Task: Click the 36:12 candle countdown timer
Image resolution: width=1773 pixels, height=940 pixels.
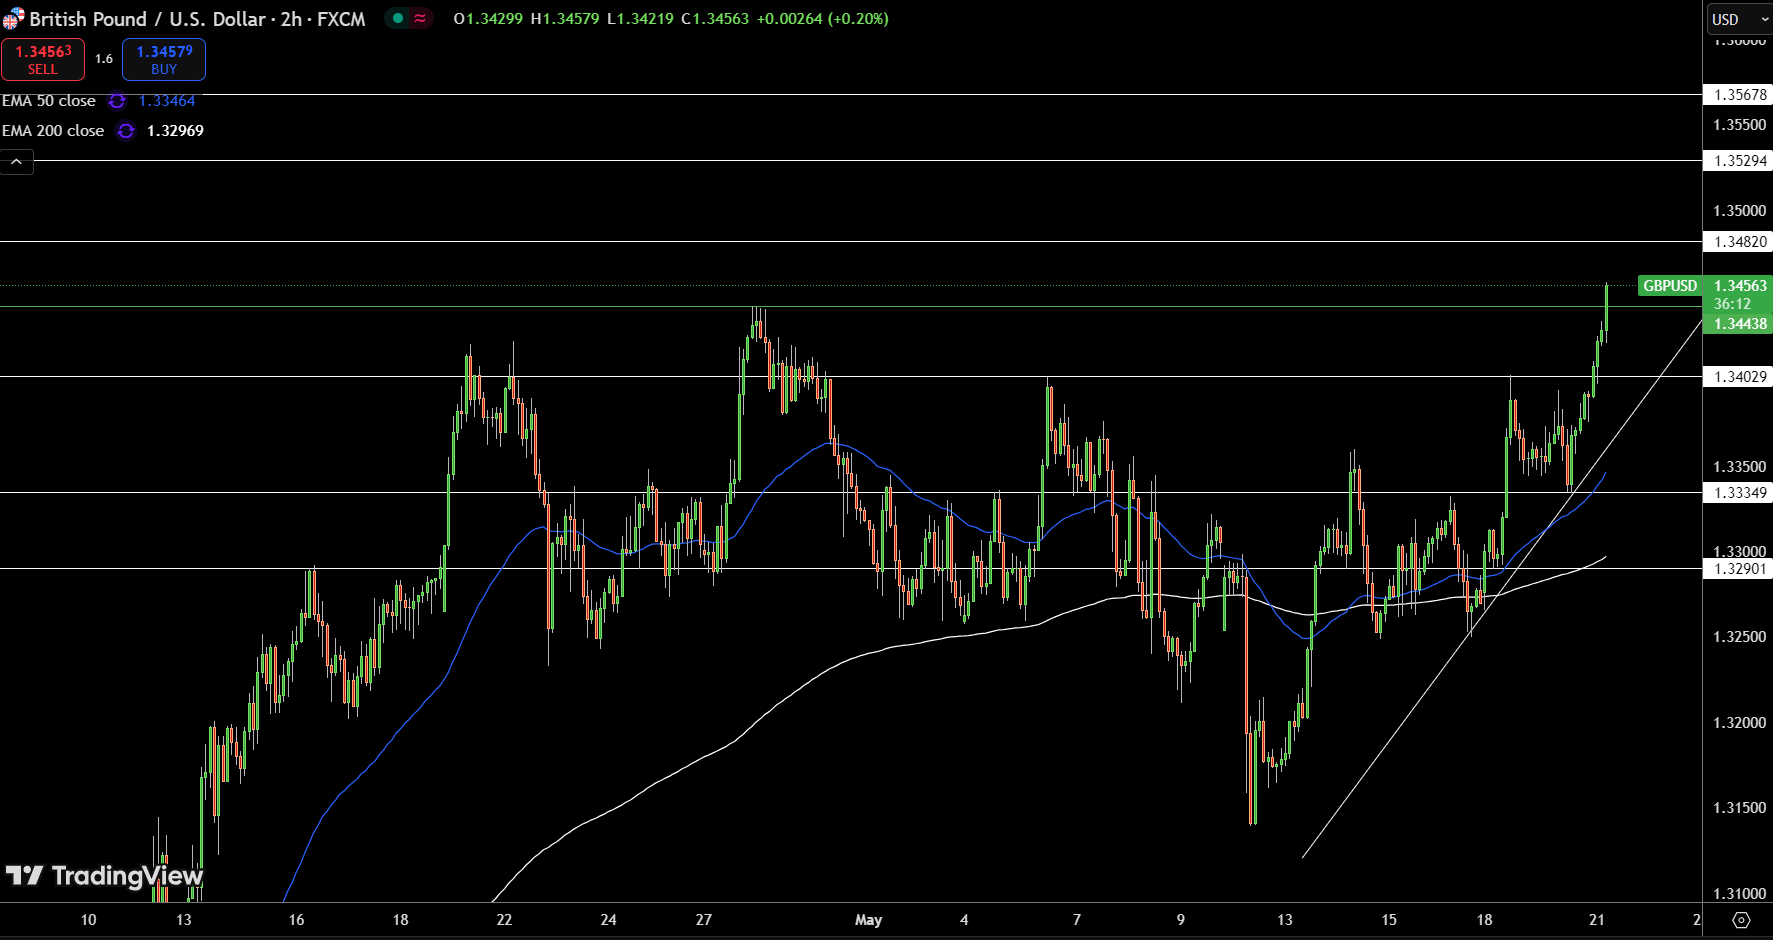Action: pyautogui.click(x=1733, y=304)
